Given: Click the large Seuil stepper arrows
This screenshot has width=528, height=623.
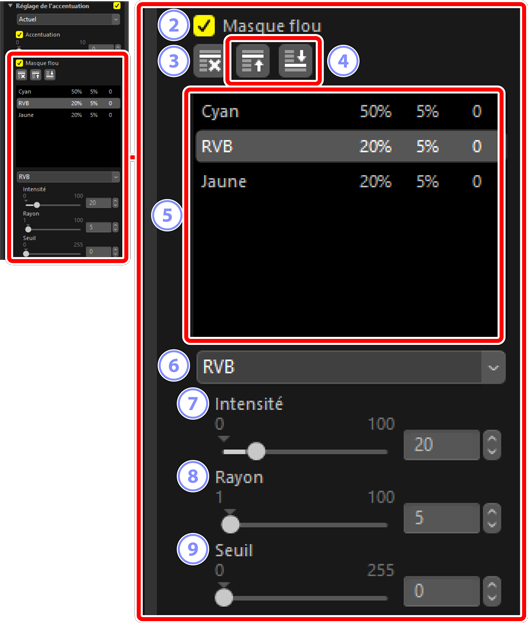Looking at the screenshot, I should 492,591.
